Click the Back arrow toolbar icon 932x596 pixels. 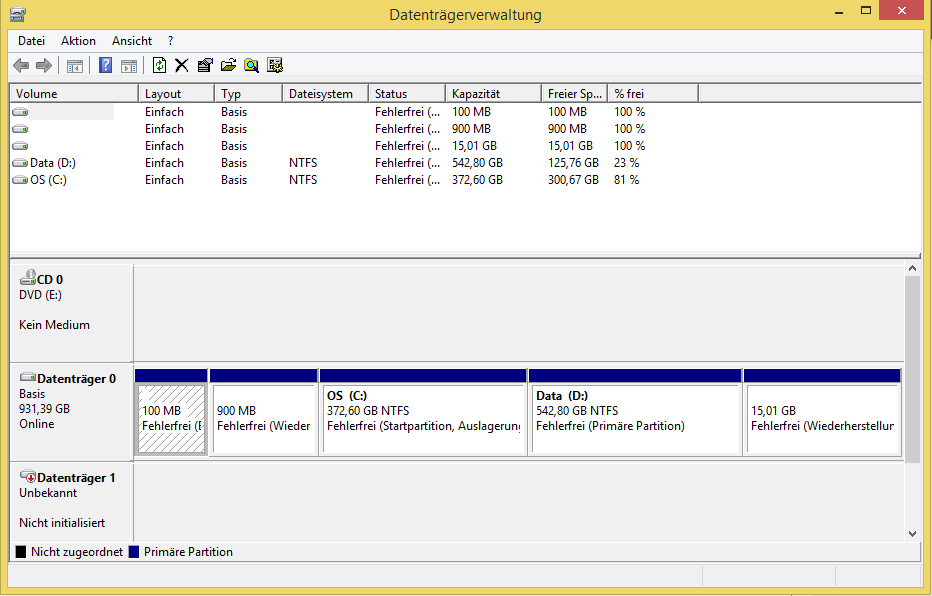[x=21, y=65]
